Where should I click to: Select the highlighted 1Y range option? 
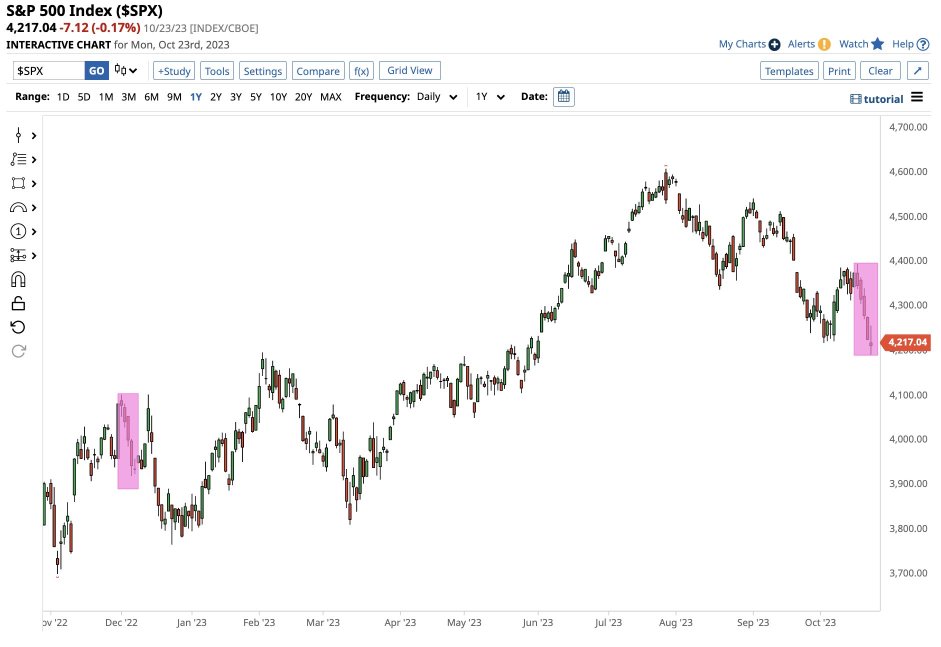(196, 97)
